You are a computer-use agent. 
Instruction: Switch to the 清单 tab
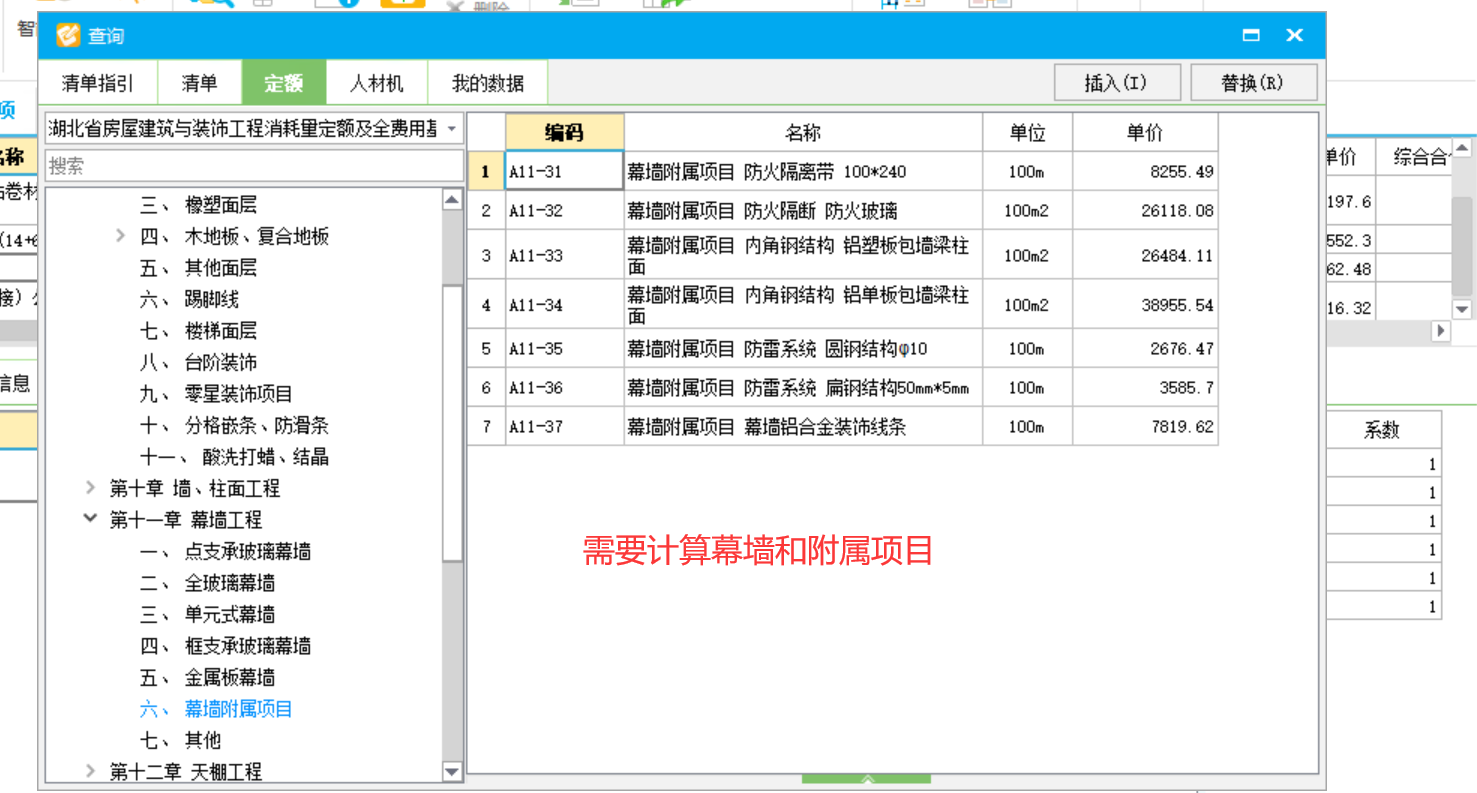[x=198, y=83]
